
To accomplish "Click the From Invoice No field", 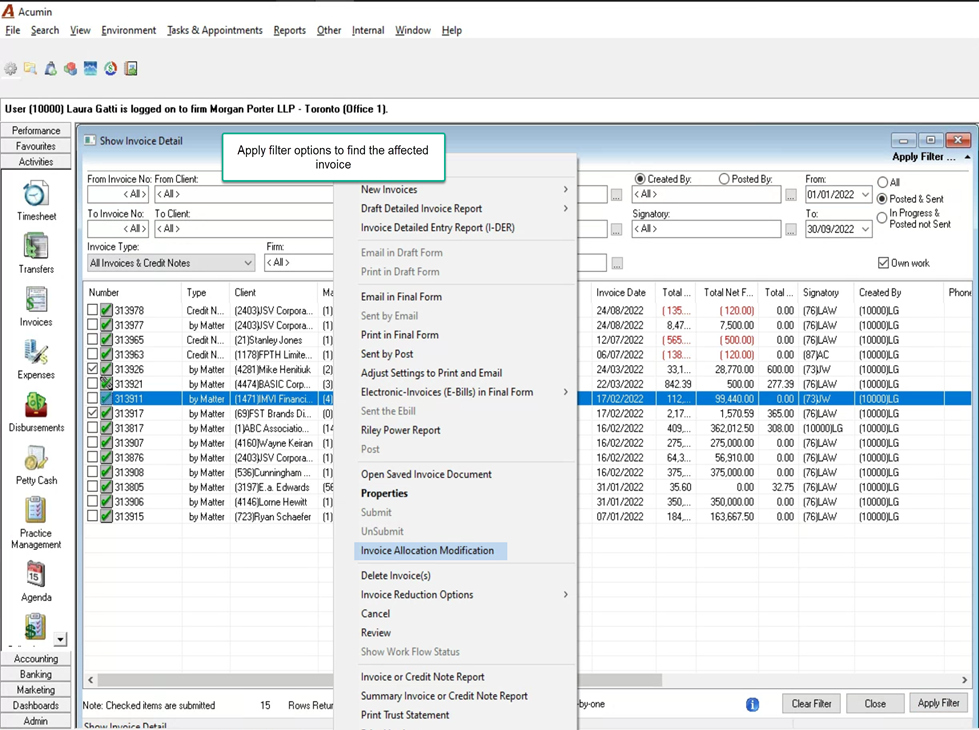I will click(118, 194).
